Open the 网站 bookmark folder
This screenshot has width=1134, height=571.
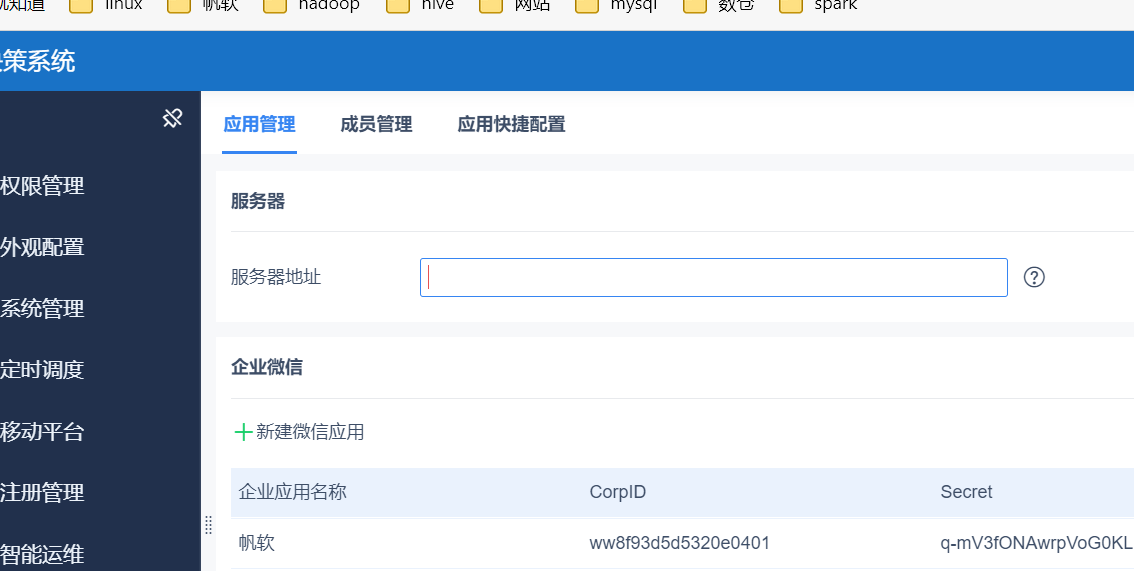pos(516,6)
